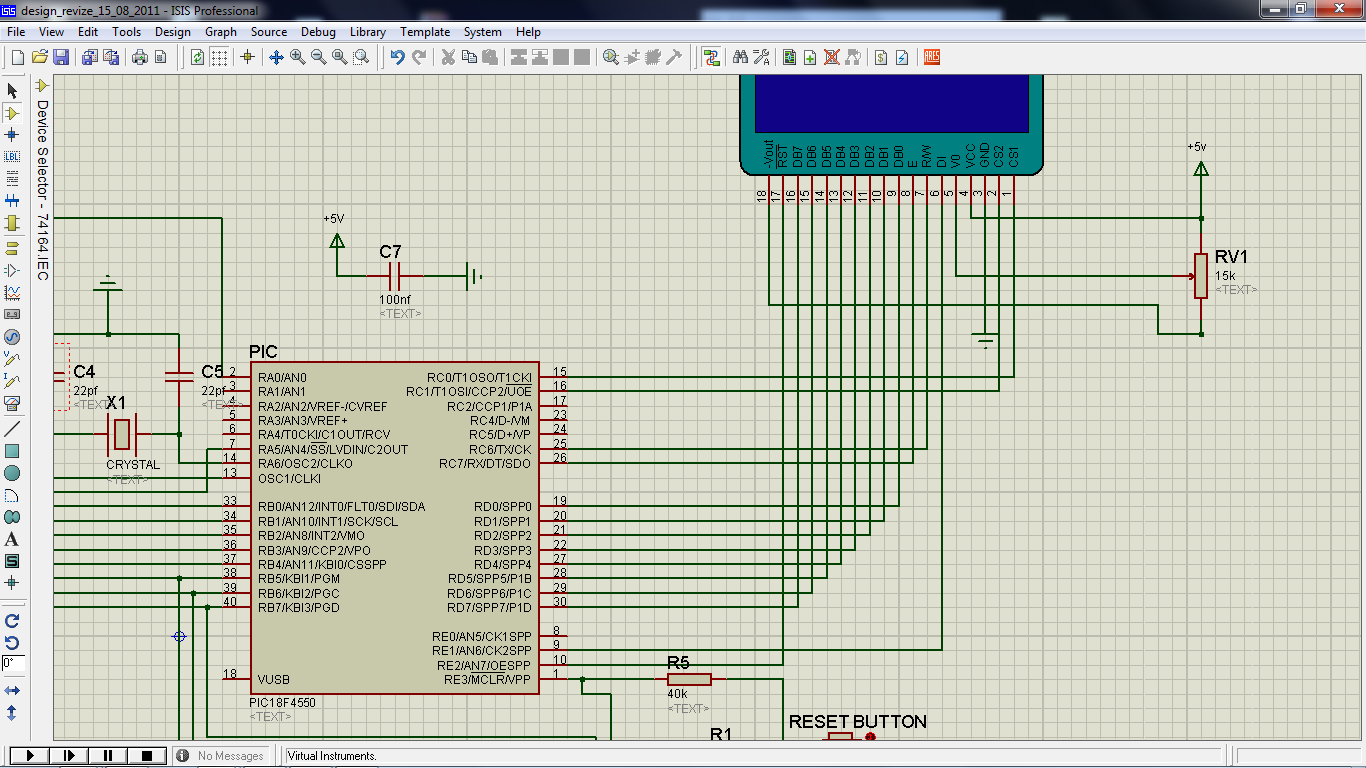Image resolution: width=1366 pixels, height=768 pixels.
Task: Select the RV1 potentiometer component
Action: 1201,275
